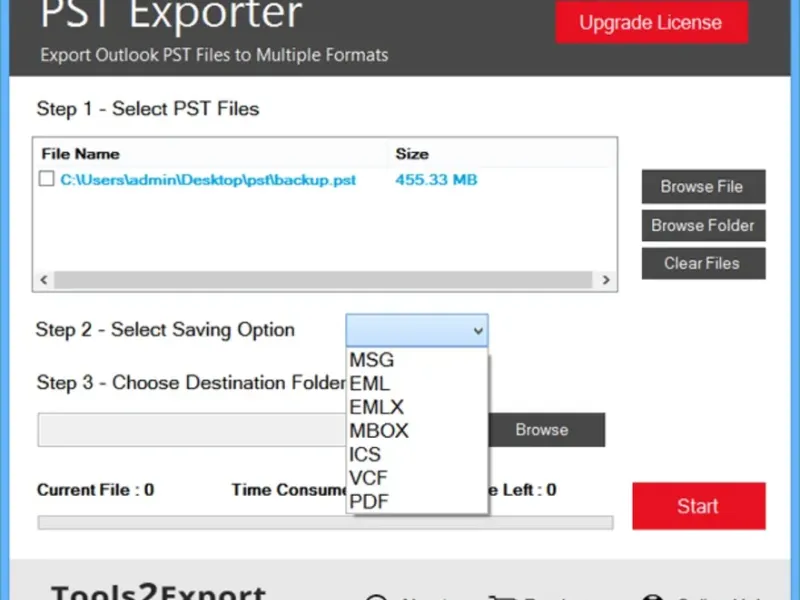800x600 pixels.
Task: Select PDF as the saving format
Action: [x=417, y=502]
